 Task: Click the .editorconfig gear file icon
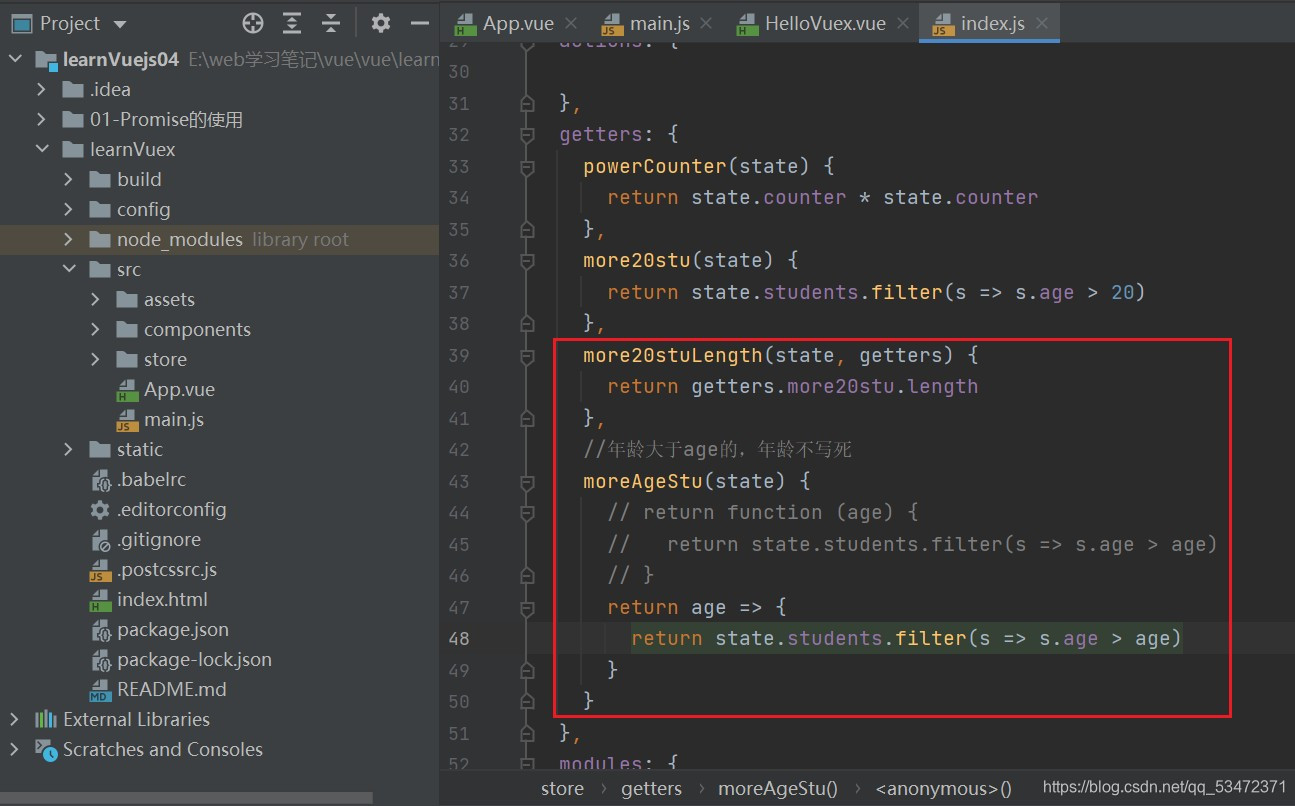coord(100,509)
